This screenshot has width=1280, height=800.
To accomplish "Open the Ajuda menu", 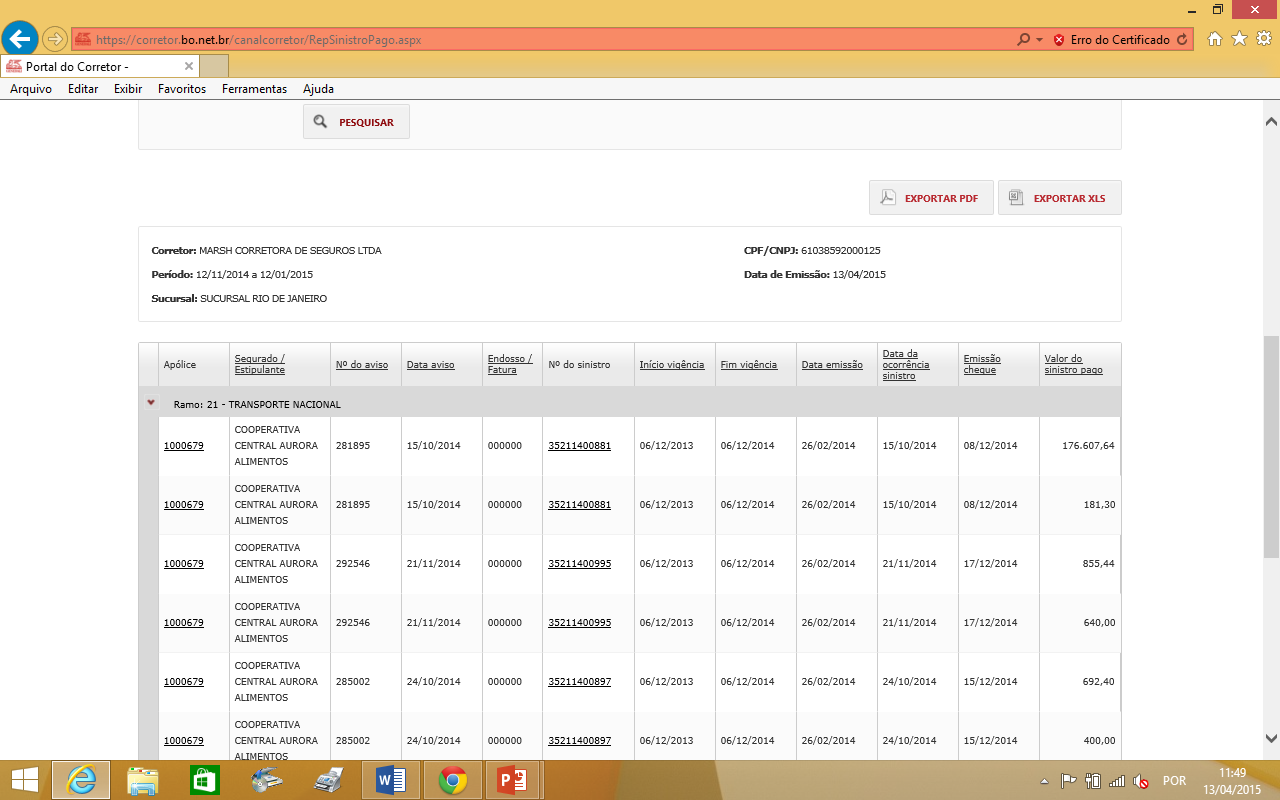I will [x=318, y=89].
